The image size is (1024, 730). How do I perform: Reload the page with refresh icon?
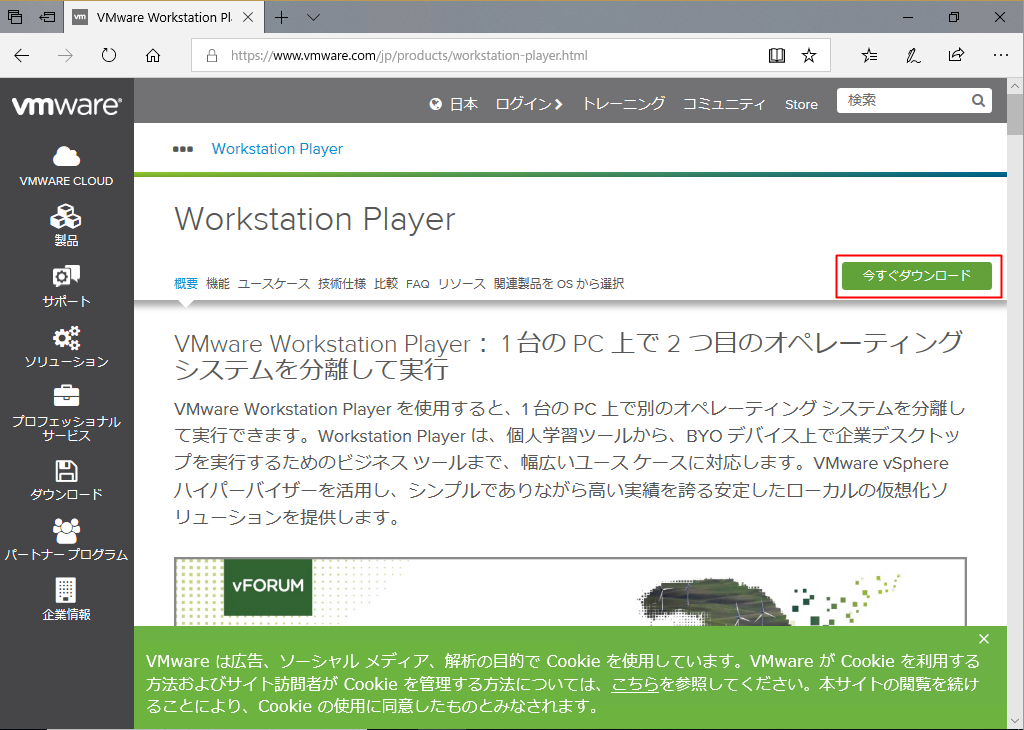pyautogui.click(x=109, y=56)
